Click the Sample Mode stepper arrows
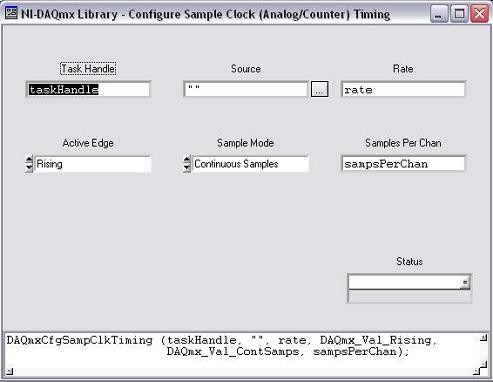The image size is (493, 382). [187, 164]
